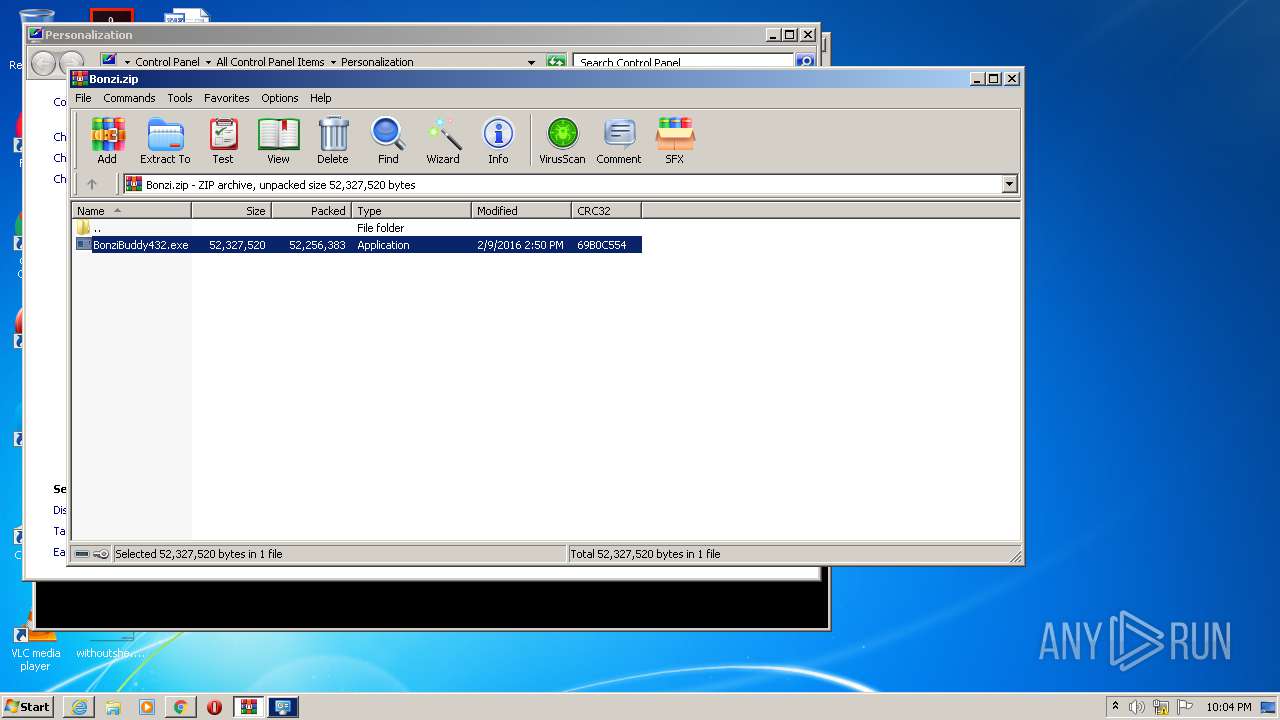Open the File menu in WinRAR
The height and width of the screenshot is (720, 1280).
pos(83,98)
